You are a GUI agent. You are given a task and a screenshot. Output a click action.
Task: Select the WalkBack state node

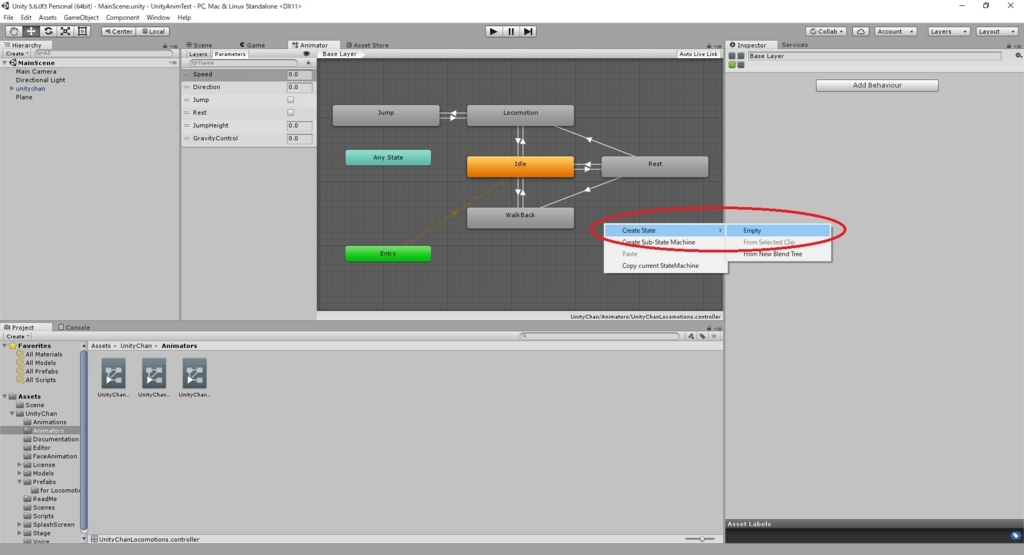pos(520,217)
